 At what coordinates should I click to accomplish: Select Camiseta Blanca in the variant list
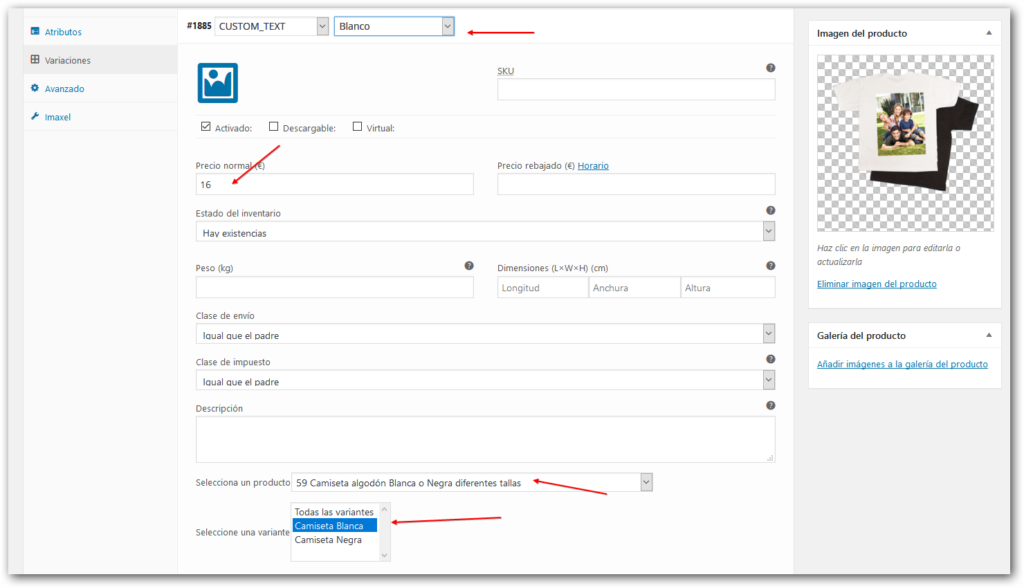pos(334,526)
